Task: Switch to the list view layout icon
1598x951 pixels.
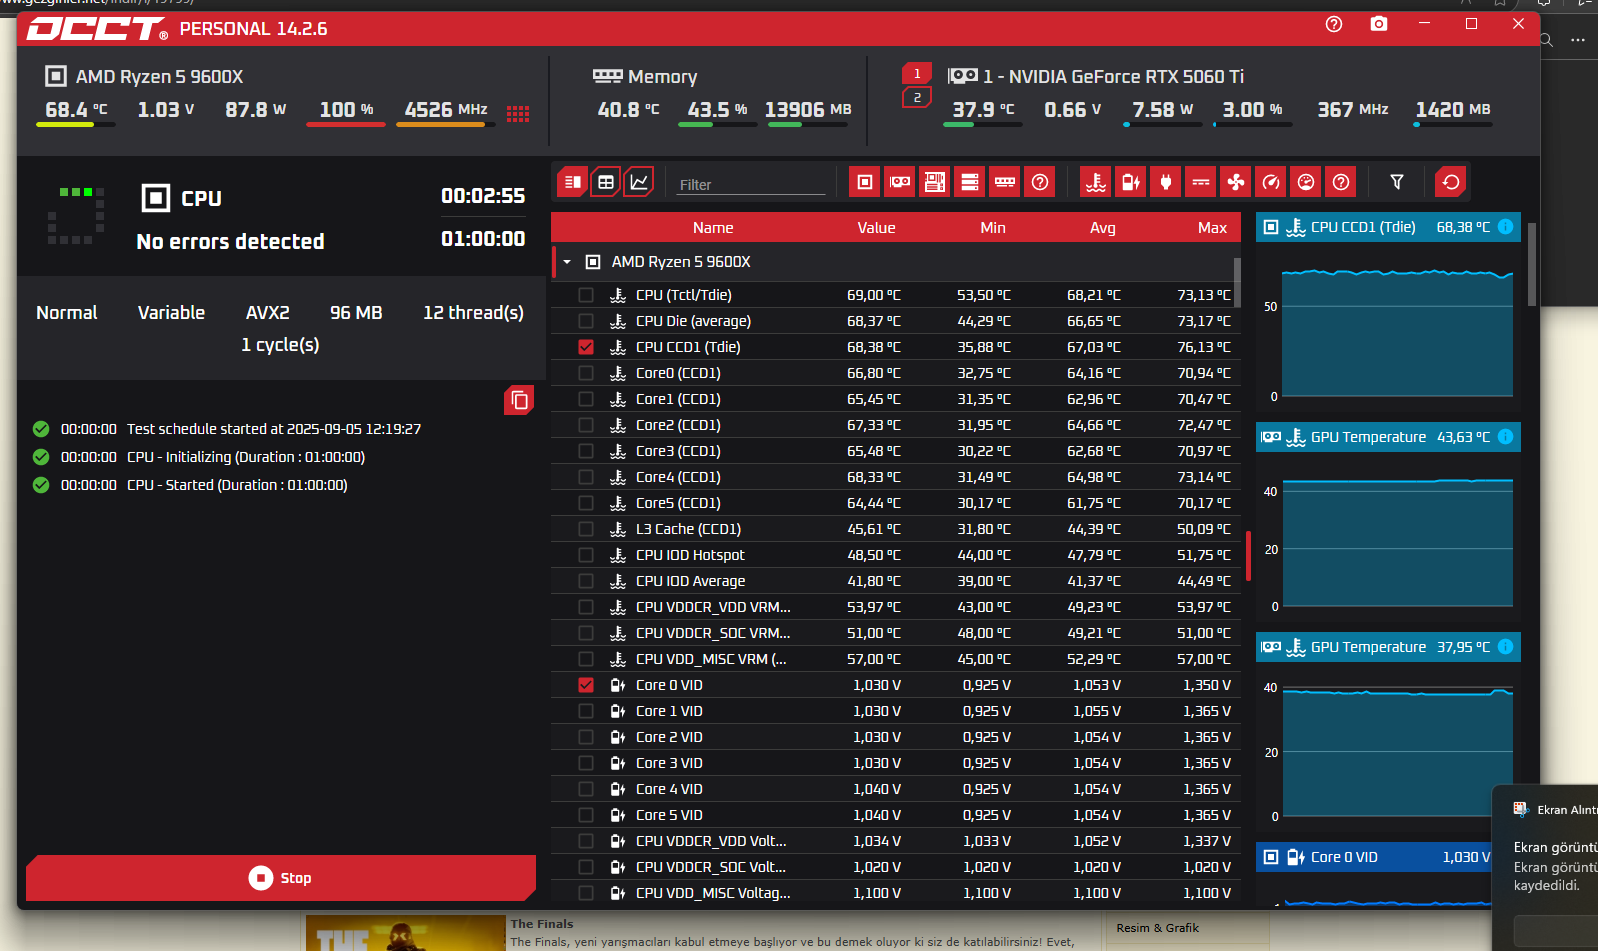Action: coord(573,182)
